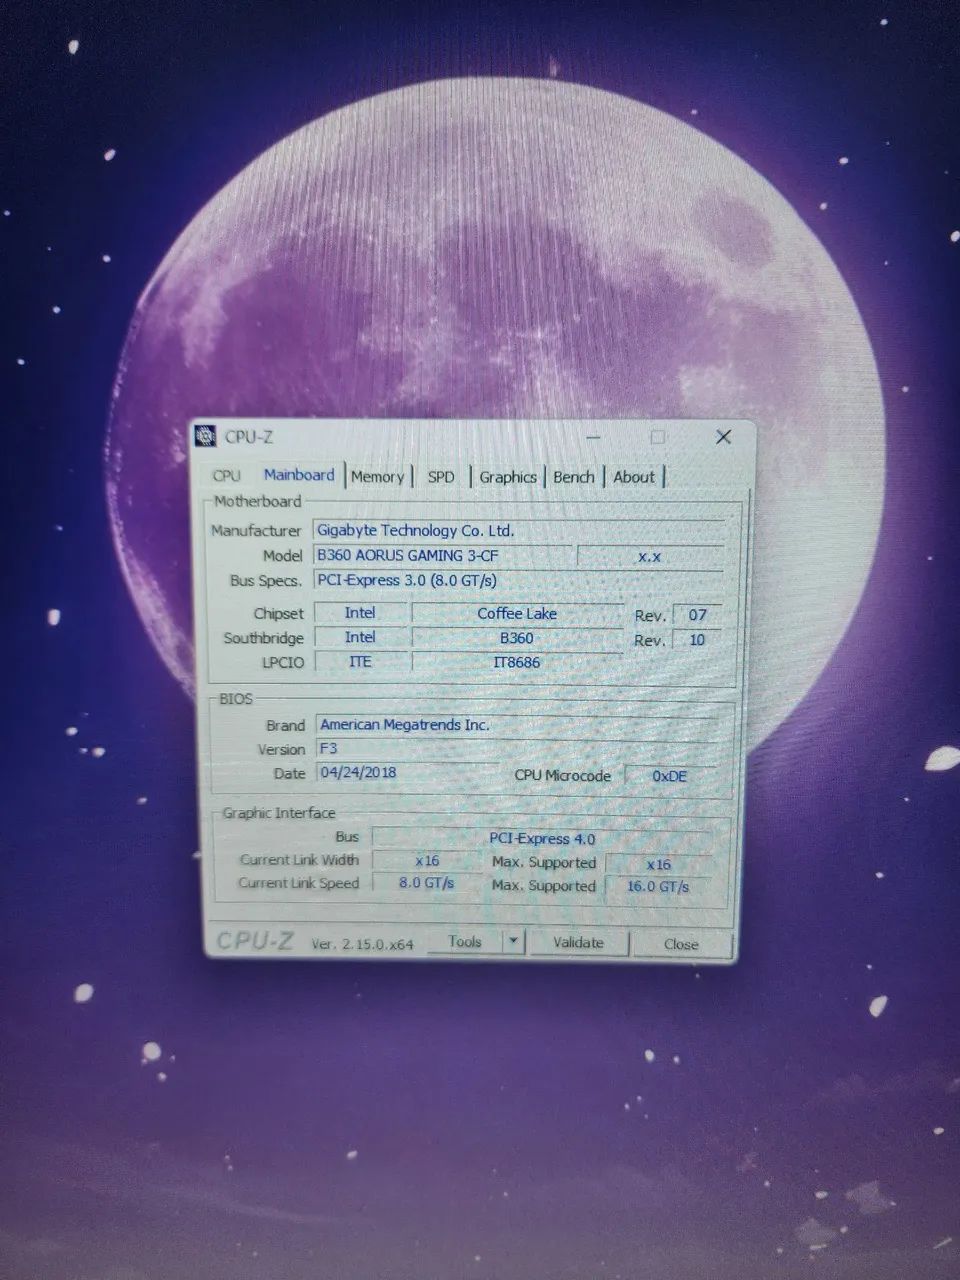The width and height of the screenshot is (960, 1280).
Task: Open the Bench tab
Action: (574, 477)
